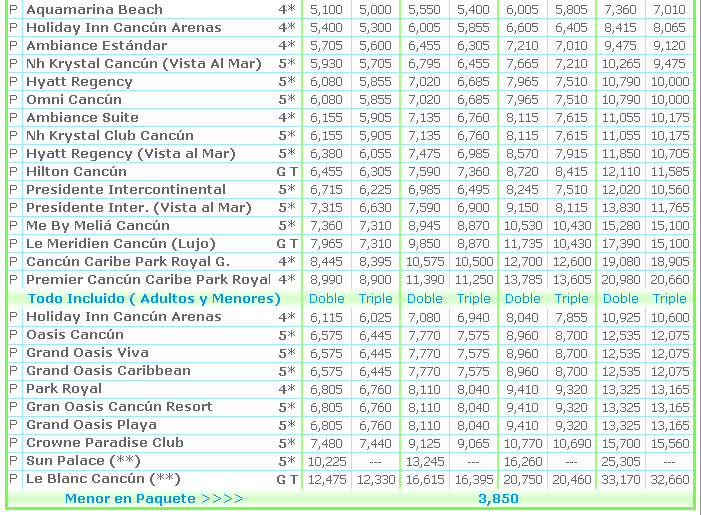
Task: Select Cancún Caribe Park Royal G. name
Action: click(128, 262)
